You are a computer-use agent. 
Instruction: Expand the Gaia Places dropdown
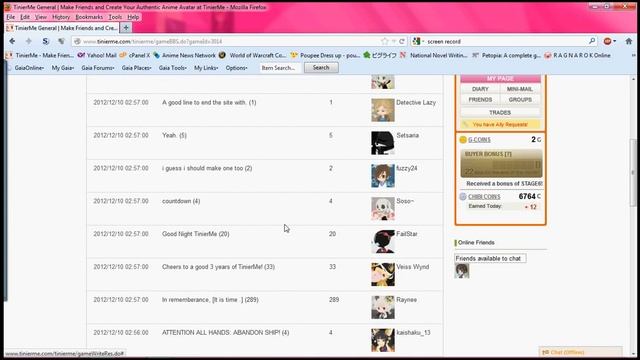point(136,68)
